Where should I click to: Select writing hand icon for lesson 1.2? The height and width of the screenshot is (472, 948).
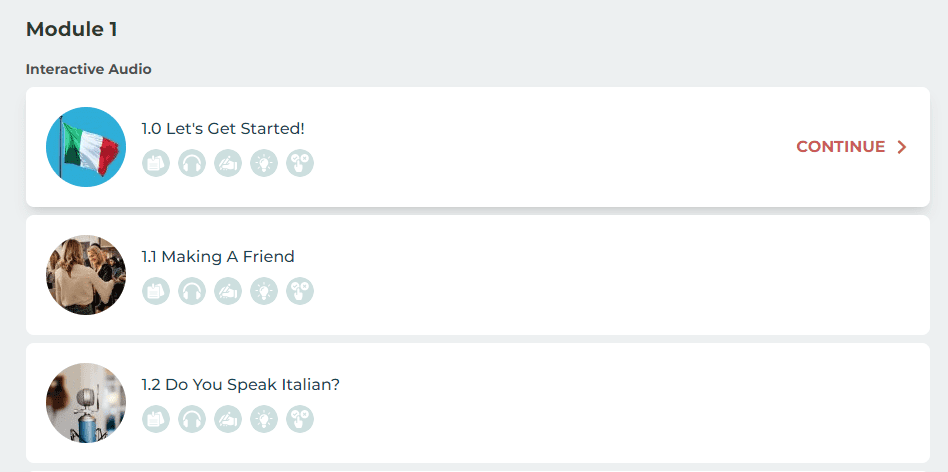tap(228, 419)
